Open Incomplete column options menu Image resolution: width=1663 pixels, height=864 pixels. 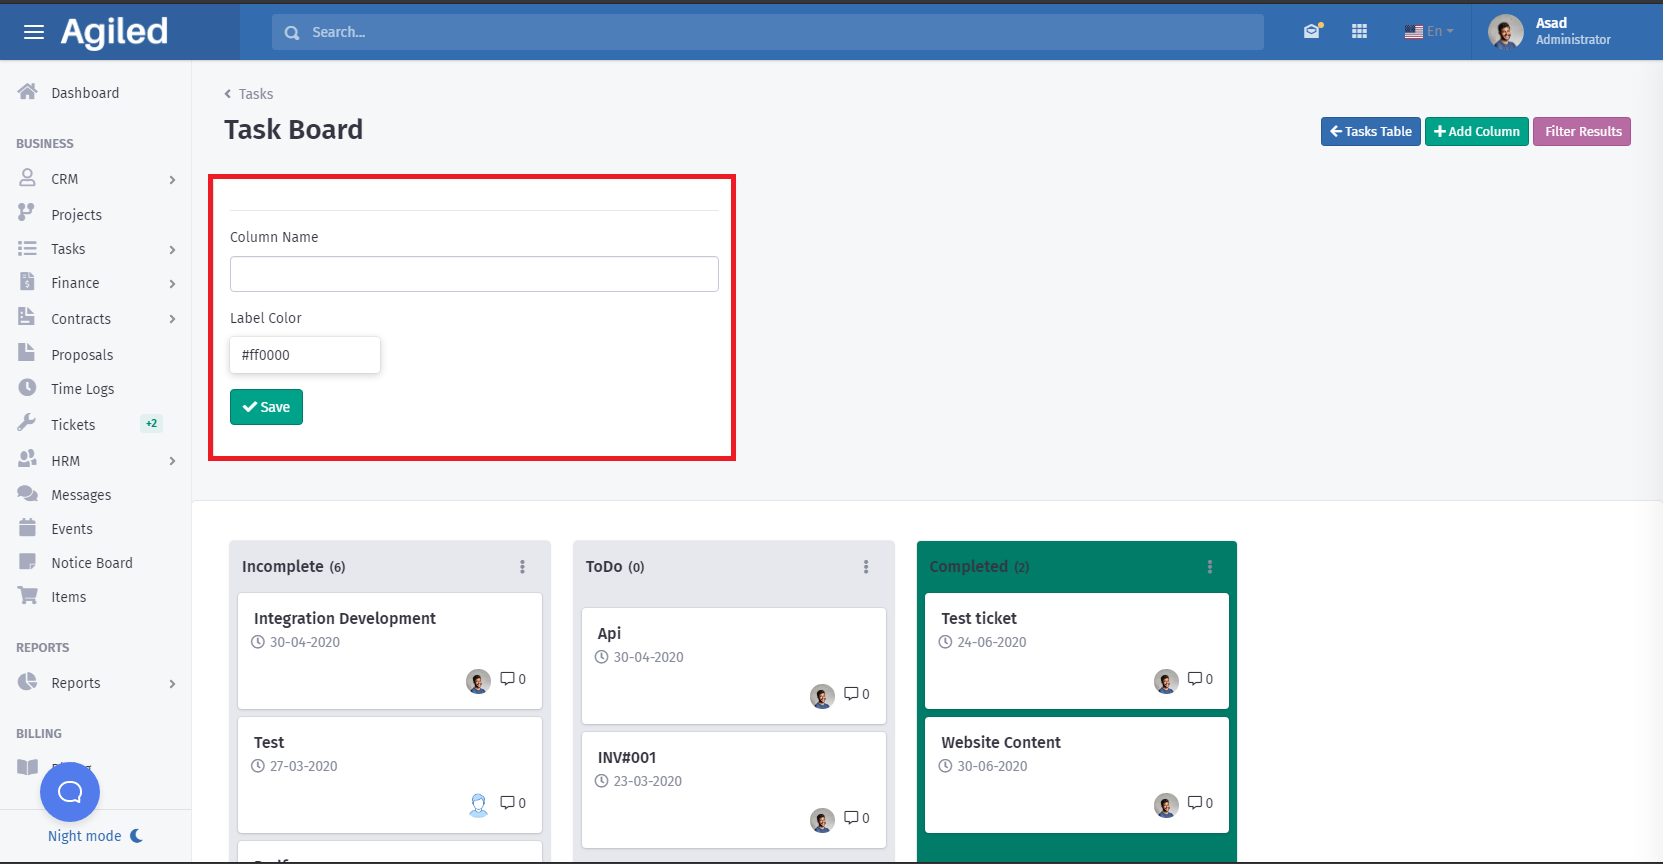tap(522, 567)
